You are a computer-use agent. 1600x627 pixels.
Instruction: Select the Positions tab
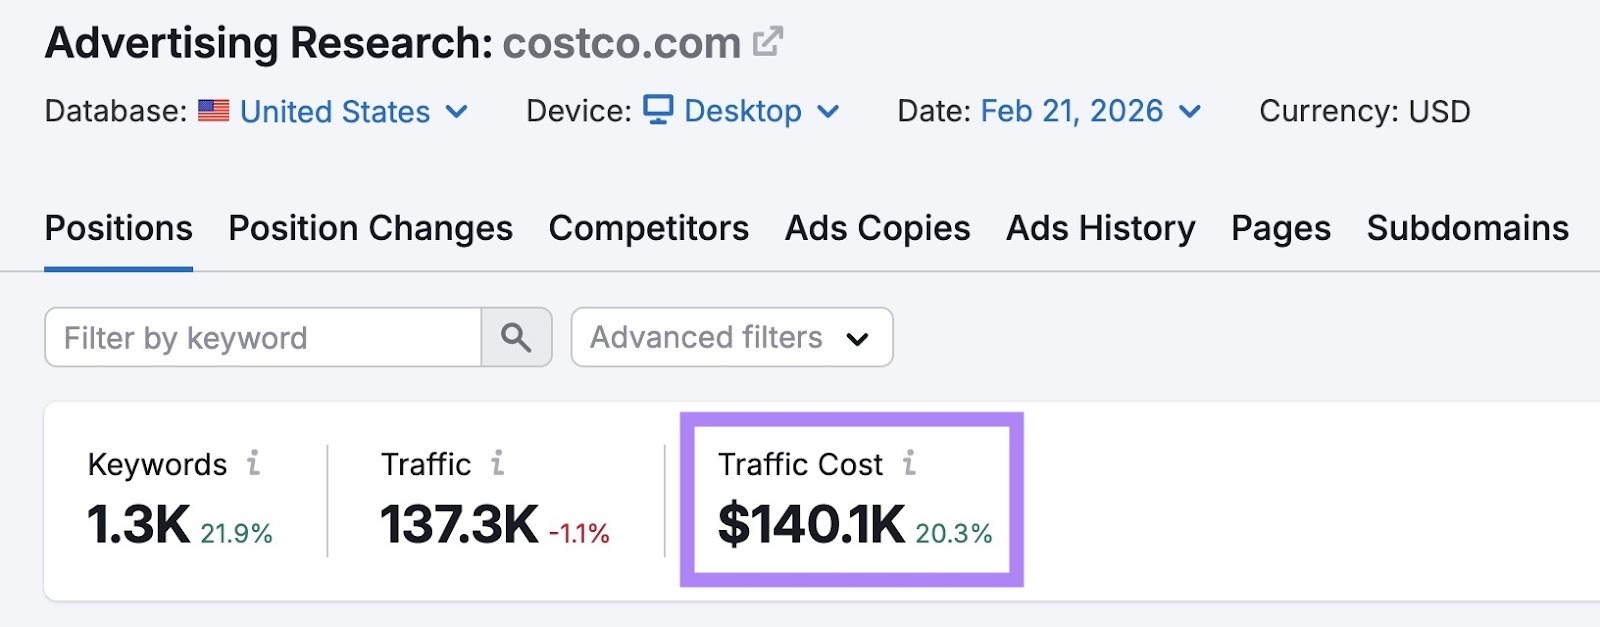tap(118, 228)
